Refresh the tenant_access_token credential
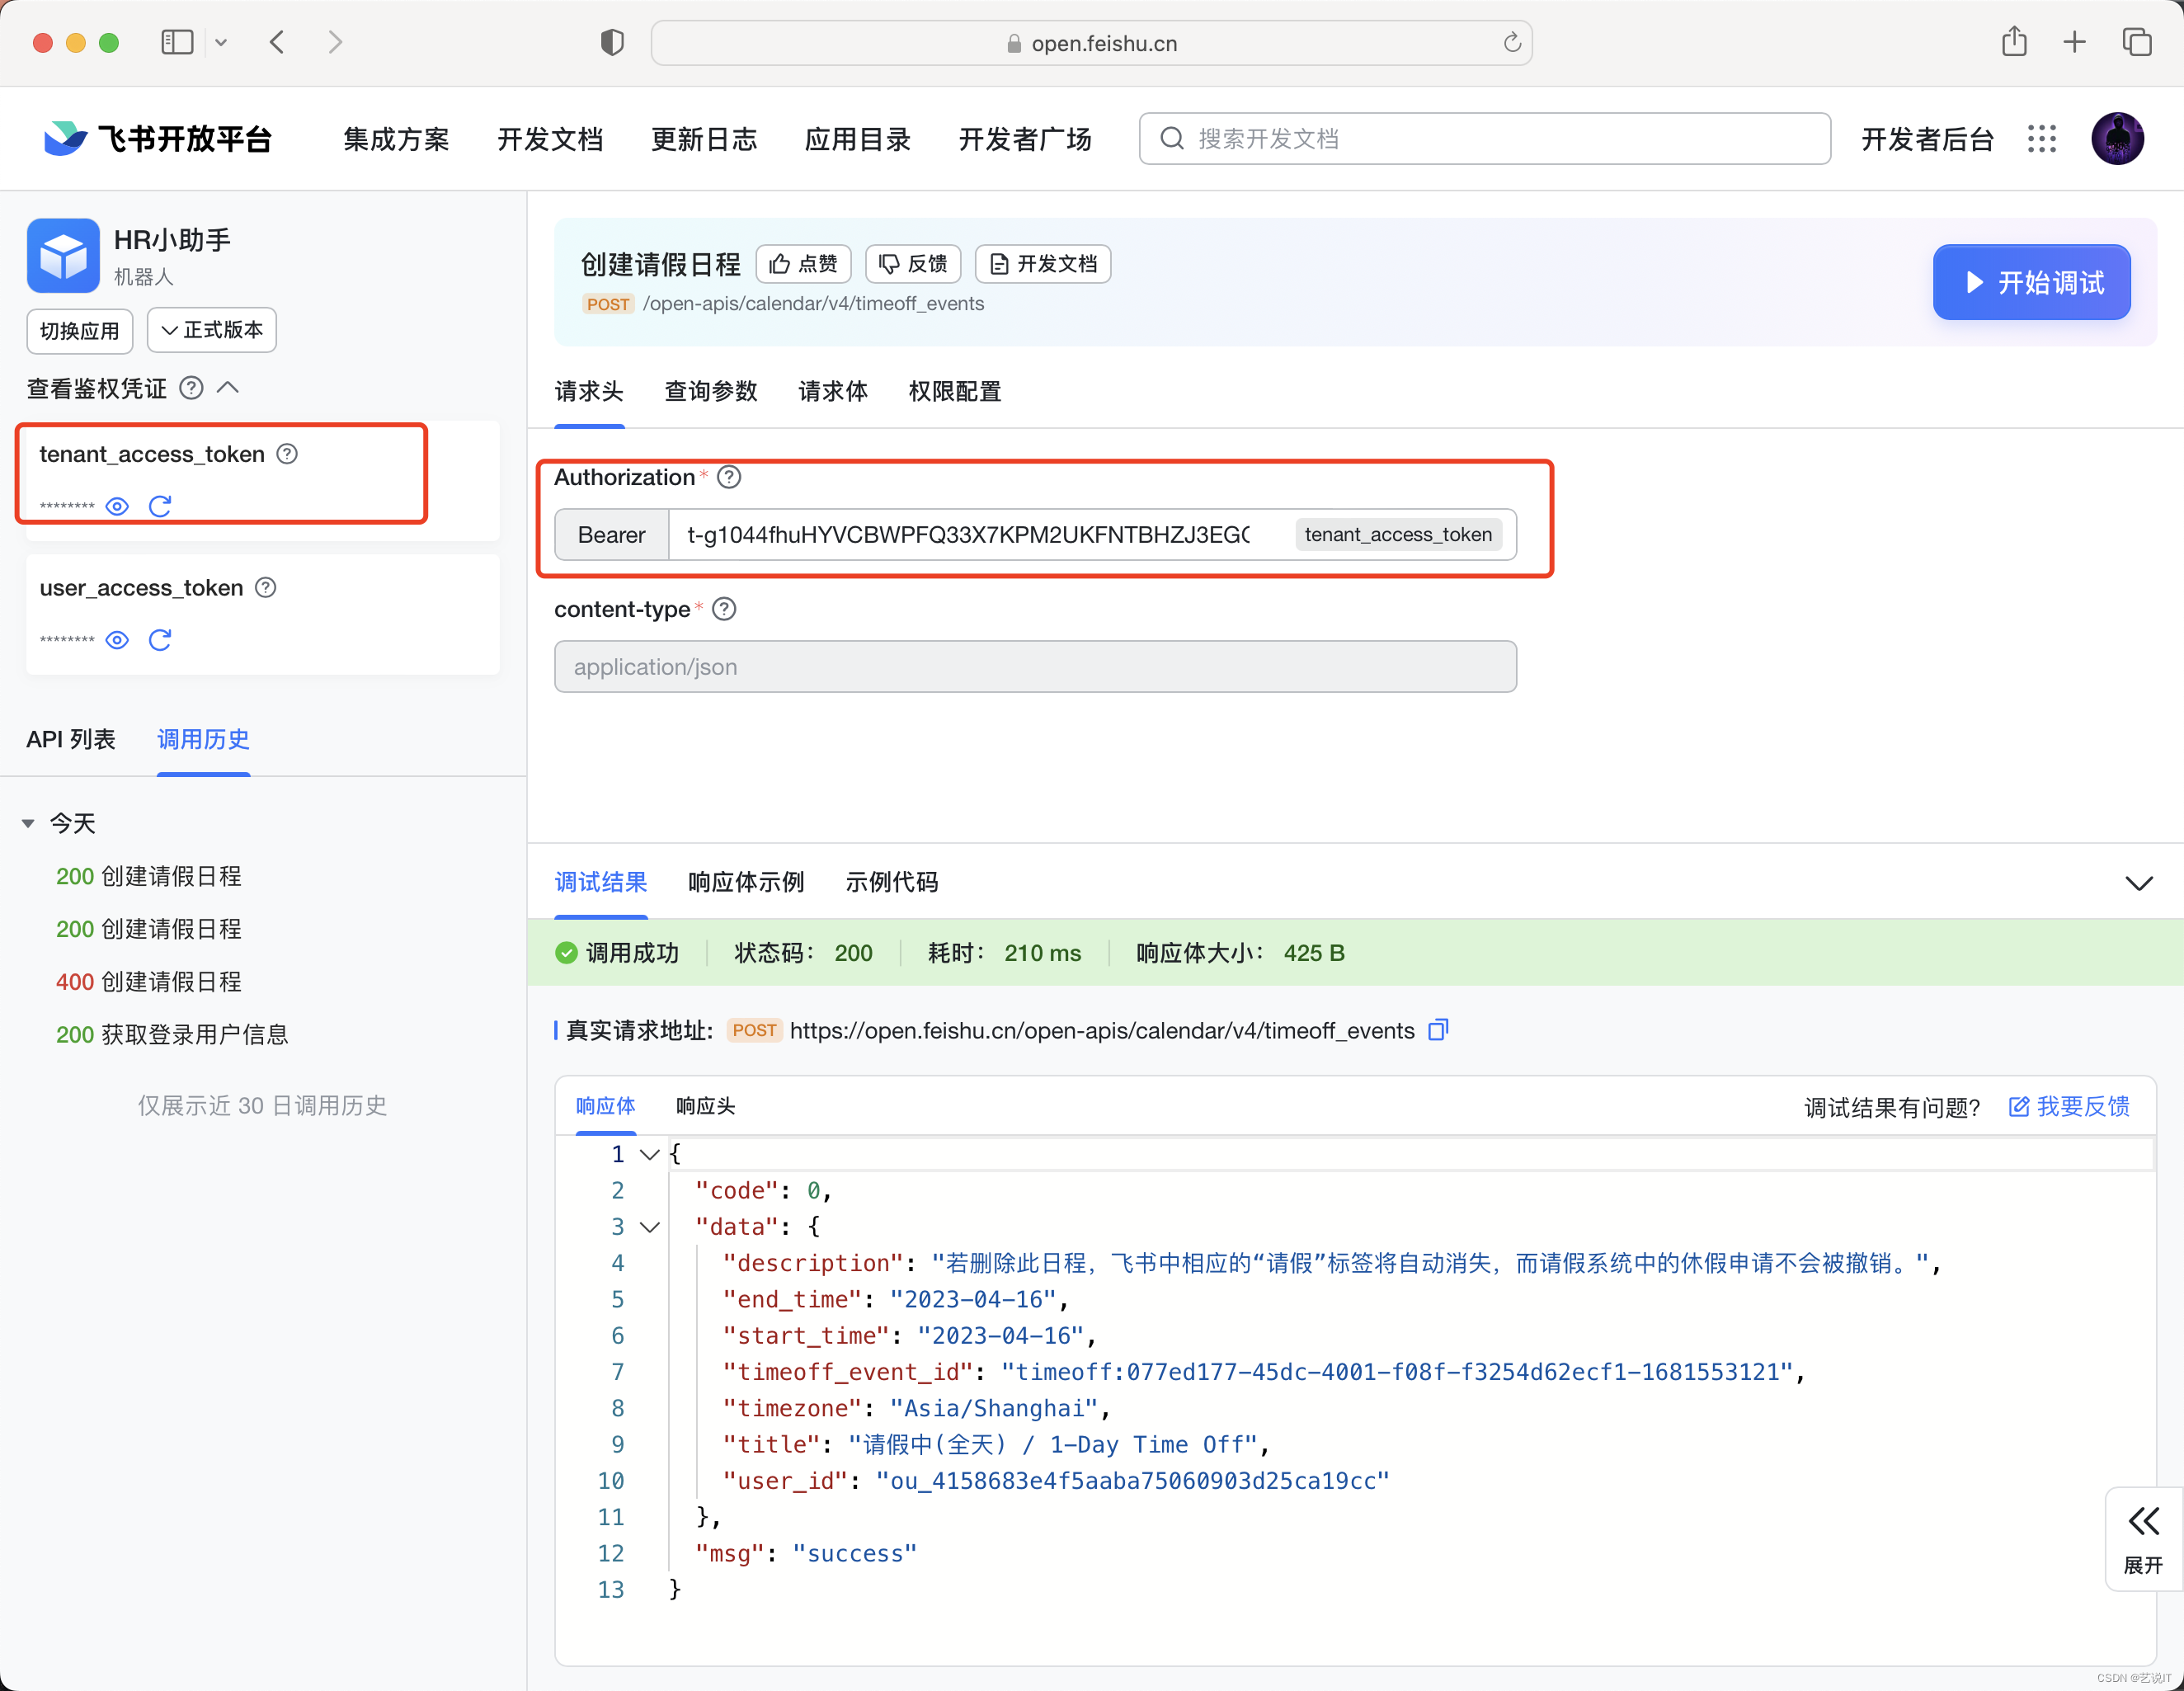Viewport: 2184px width, 1691px height. click(160, 506)
